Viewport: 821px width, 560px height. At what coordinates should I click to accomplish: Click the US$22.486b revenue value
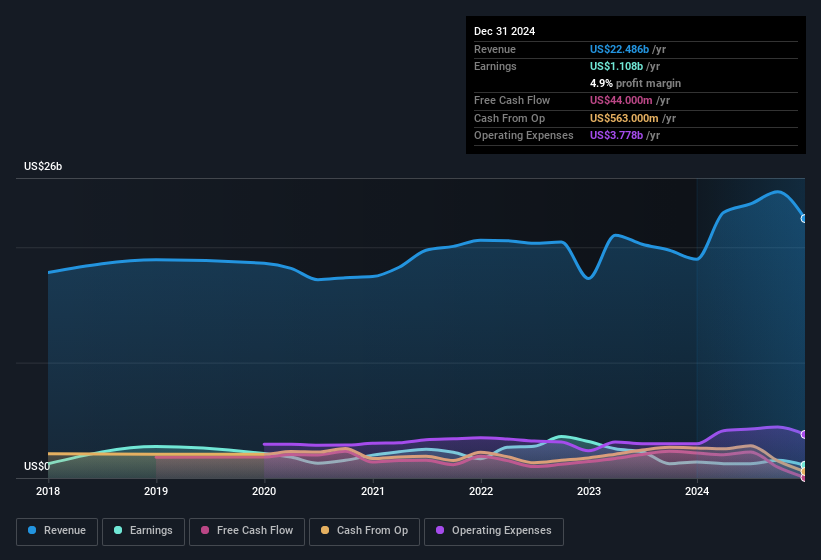(x=619, y=49)
